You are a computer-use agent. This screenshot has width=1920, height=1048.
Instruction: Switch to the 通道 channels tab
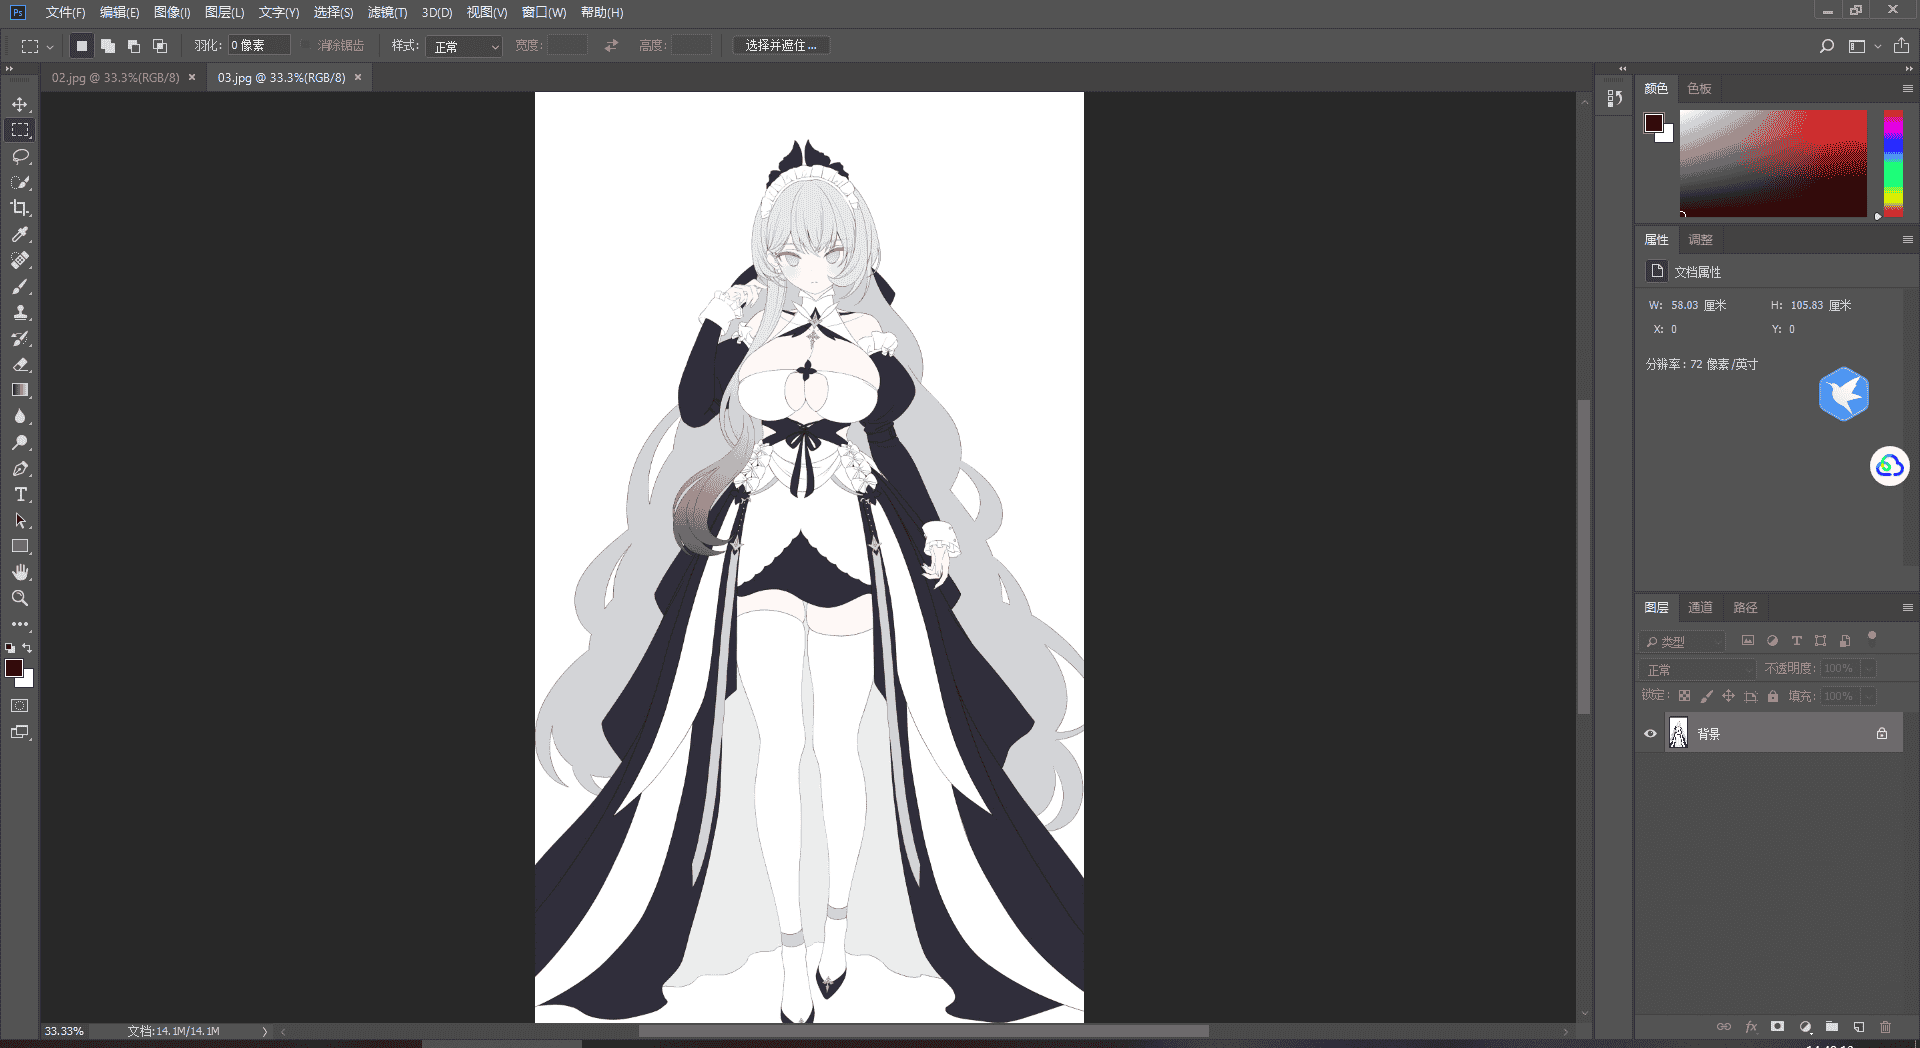pos(1700,608)
